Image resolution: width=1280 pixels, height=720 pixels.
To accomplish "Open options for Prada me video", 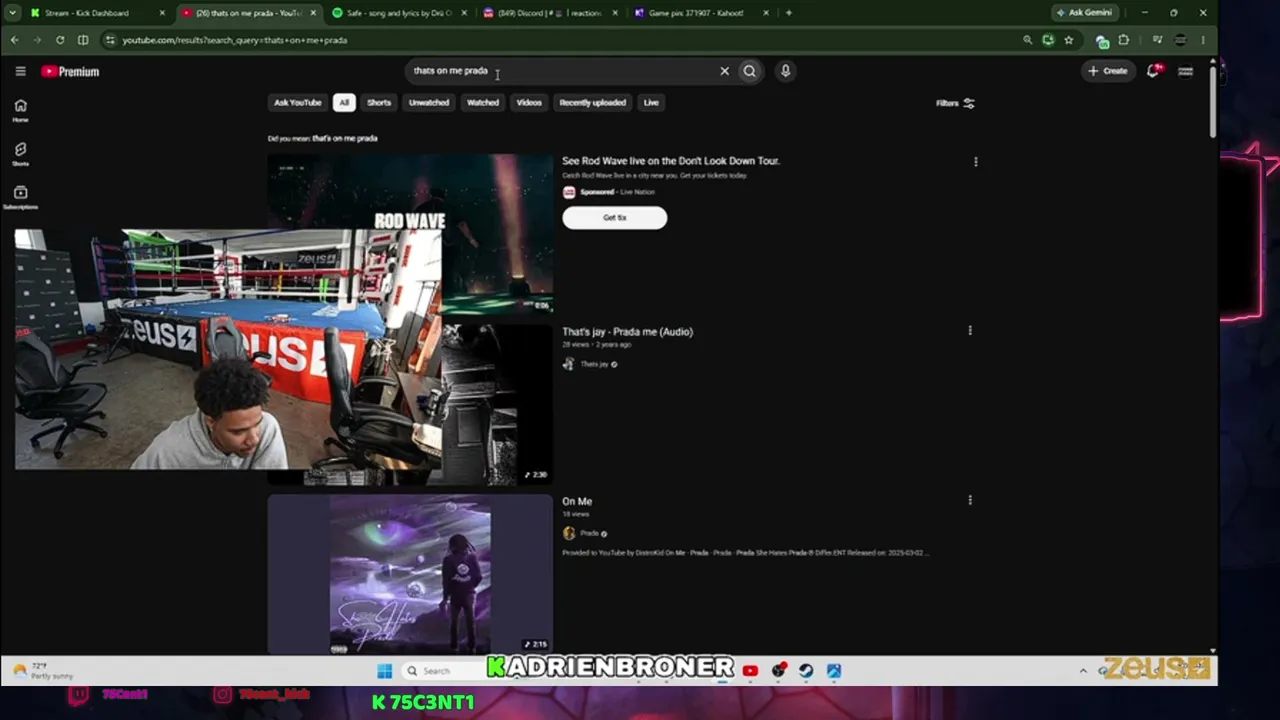I will click(x=970, y=331).
